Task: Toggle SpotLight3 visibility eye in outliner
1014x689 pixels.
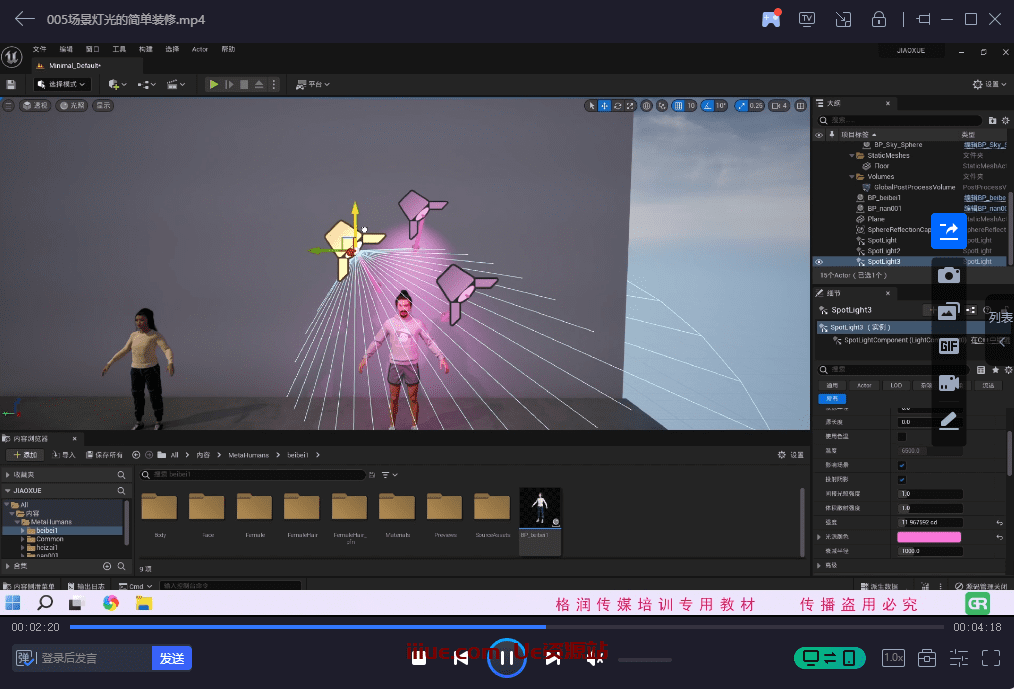Action: click(x=819, y=262)
